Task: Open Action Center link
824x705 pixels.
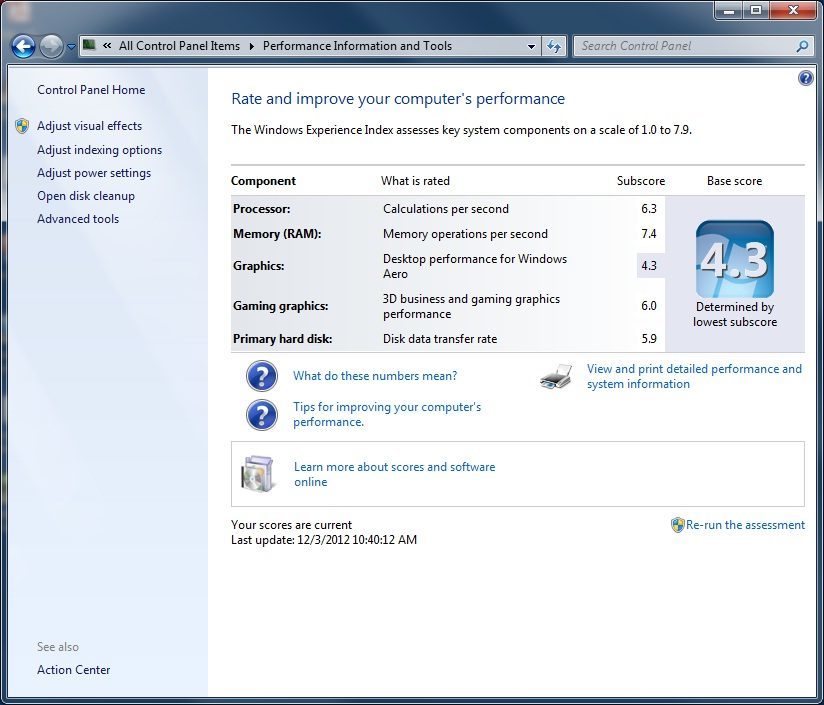Action: coord(74,670)
